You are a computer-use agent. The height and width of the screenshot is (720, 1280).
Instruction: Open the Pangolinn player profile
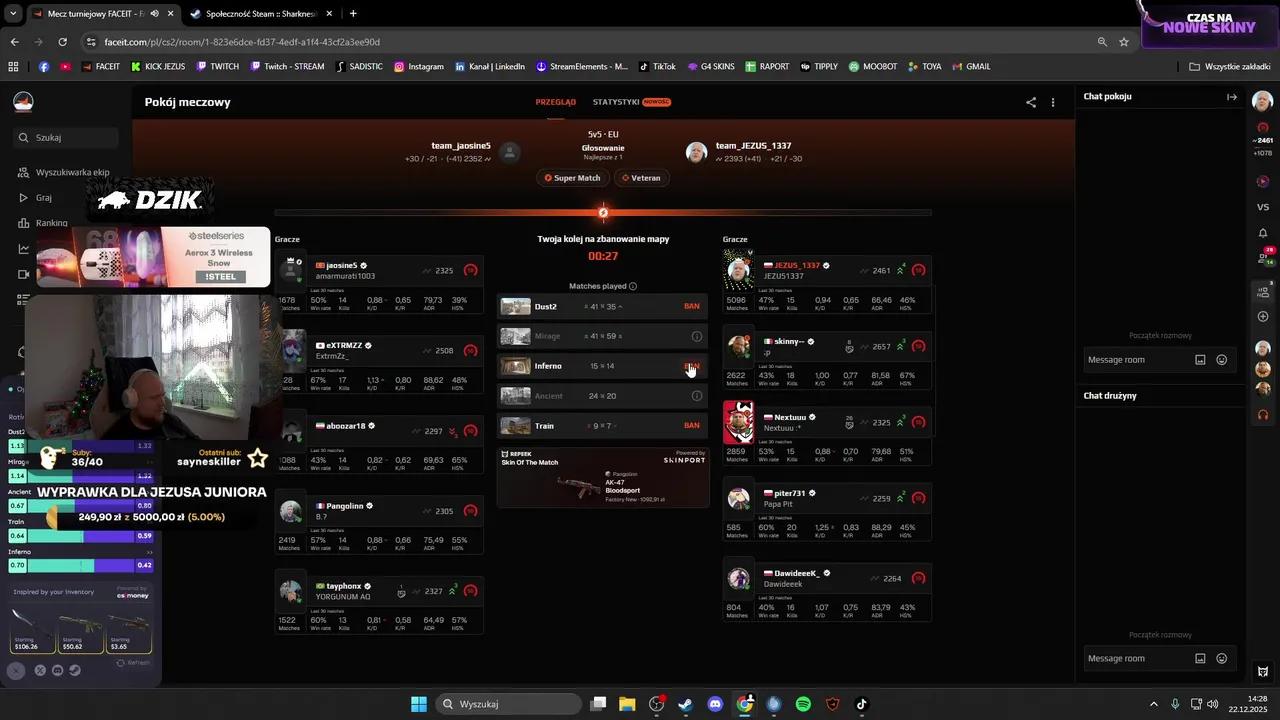[345, 506]
